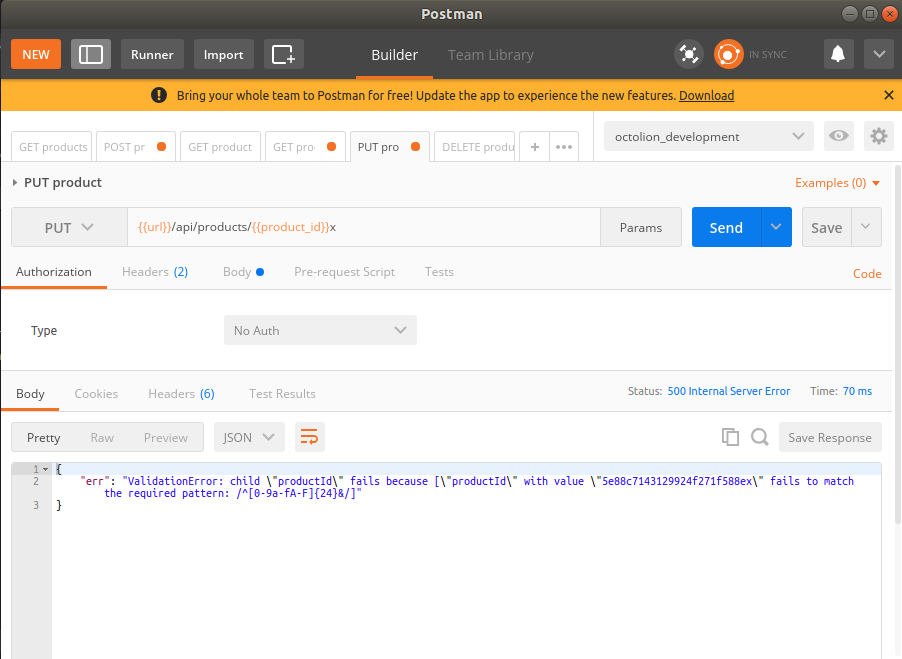Click the Params button

pyautogui.click(x=641, y=227)
